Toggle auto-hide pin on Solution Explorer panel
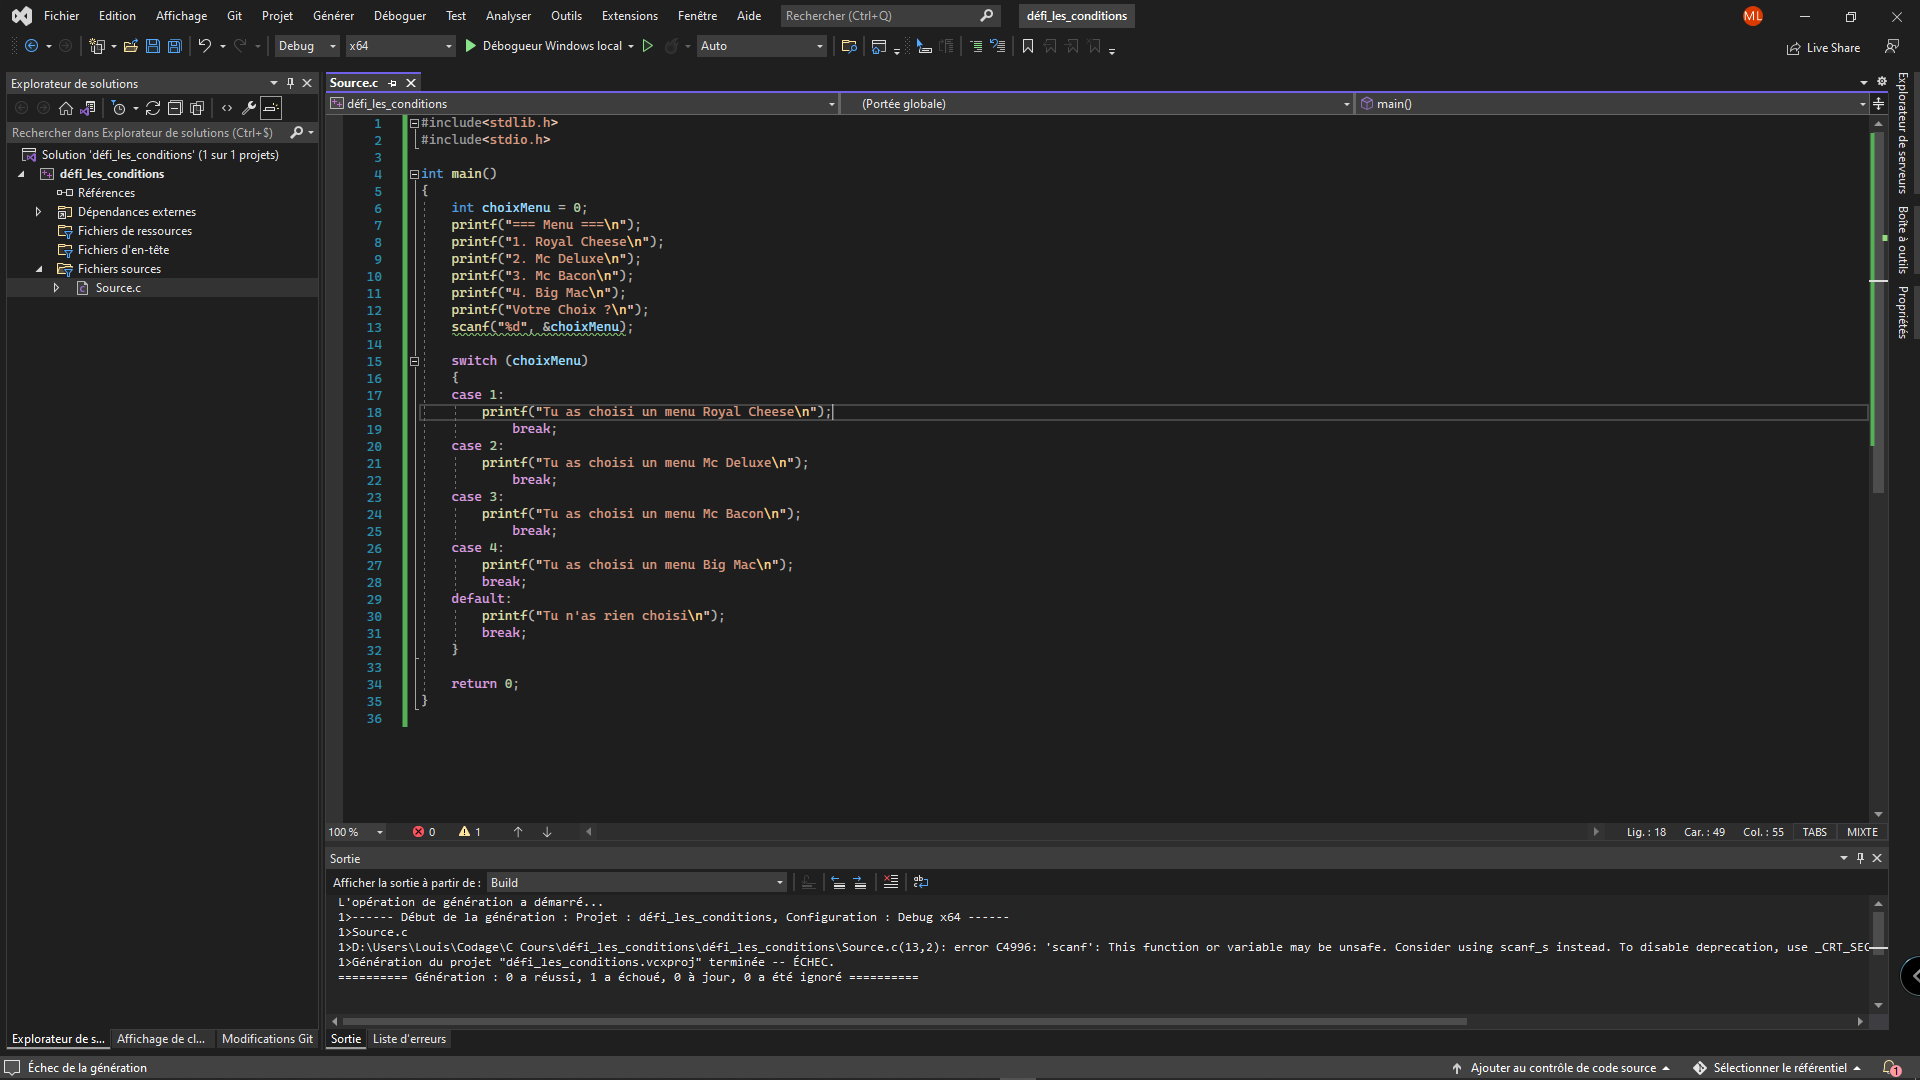The width and height of the screenshot is (1920, 1080). click(x=290, y=83)
